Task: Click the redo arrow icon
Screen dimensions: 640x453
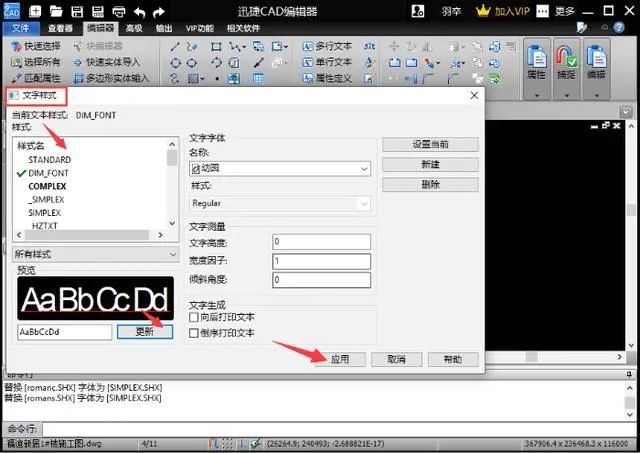Action: [159, 12]
